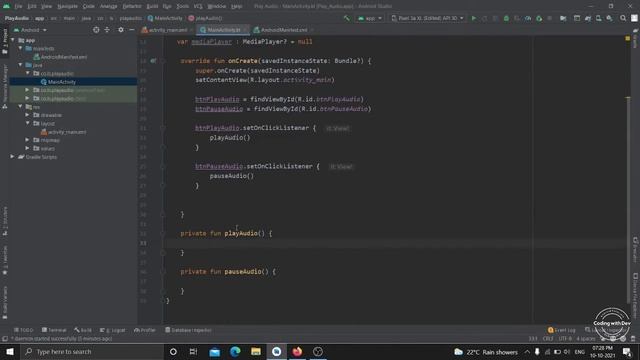Click the Windows Start button
The height and width of the screenshot is (360, 640).
10,351
